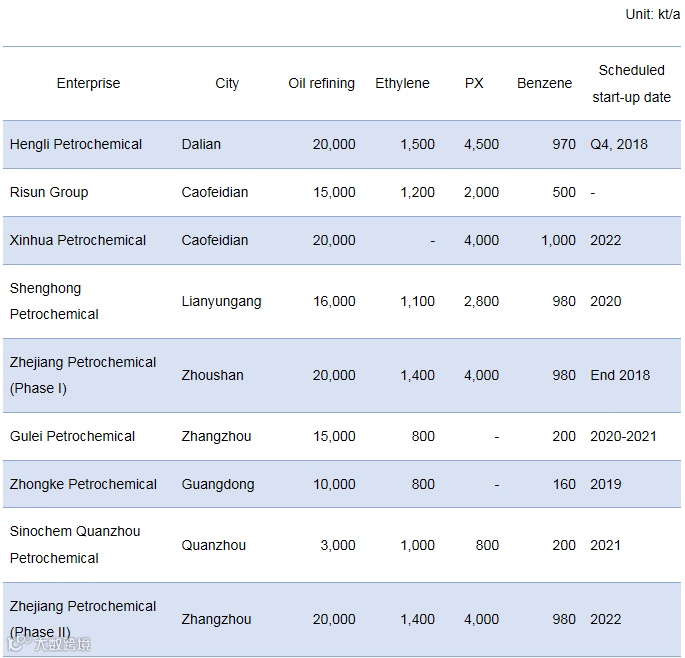Click the Gulei Petrochemical enterprise cell
Image resolution: width=685 pixels, height=658 pixels.
(72, 436)
